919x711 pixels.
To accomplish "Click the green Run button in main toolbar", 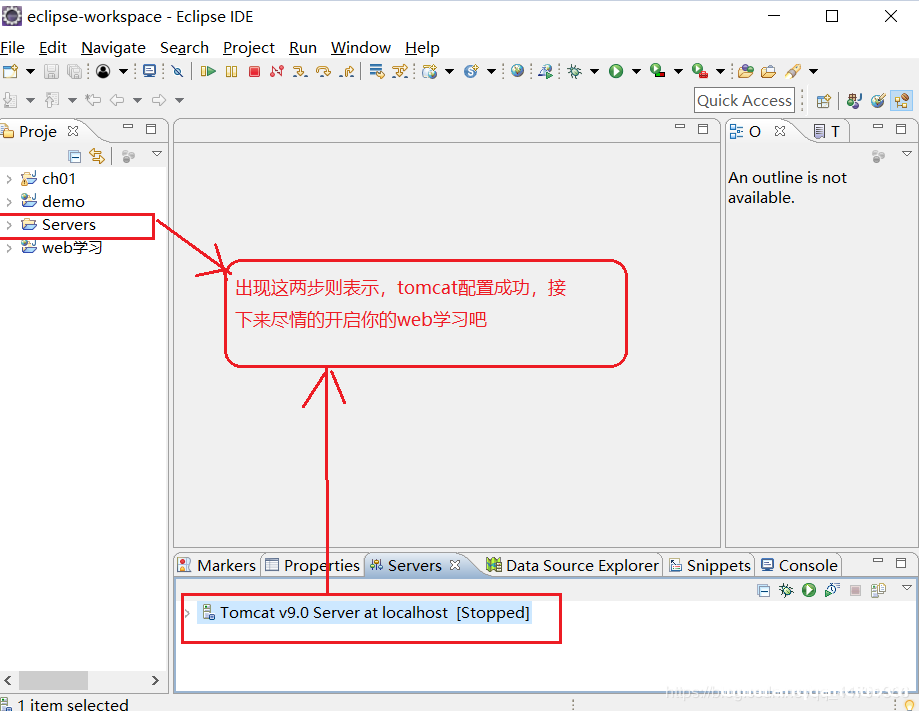I will [x=616, y=71].
